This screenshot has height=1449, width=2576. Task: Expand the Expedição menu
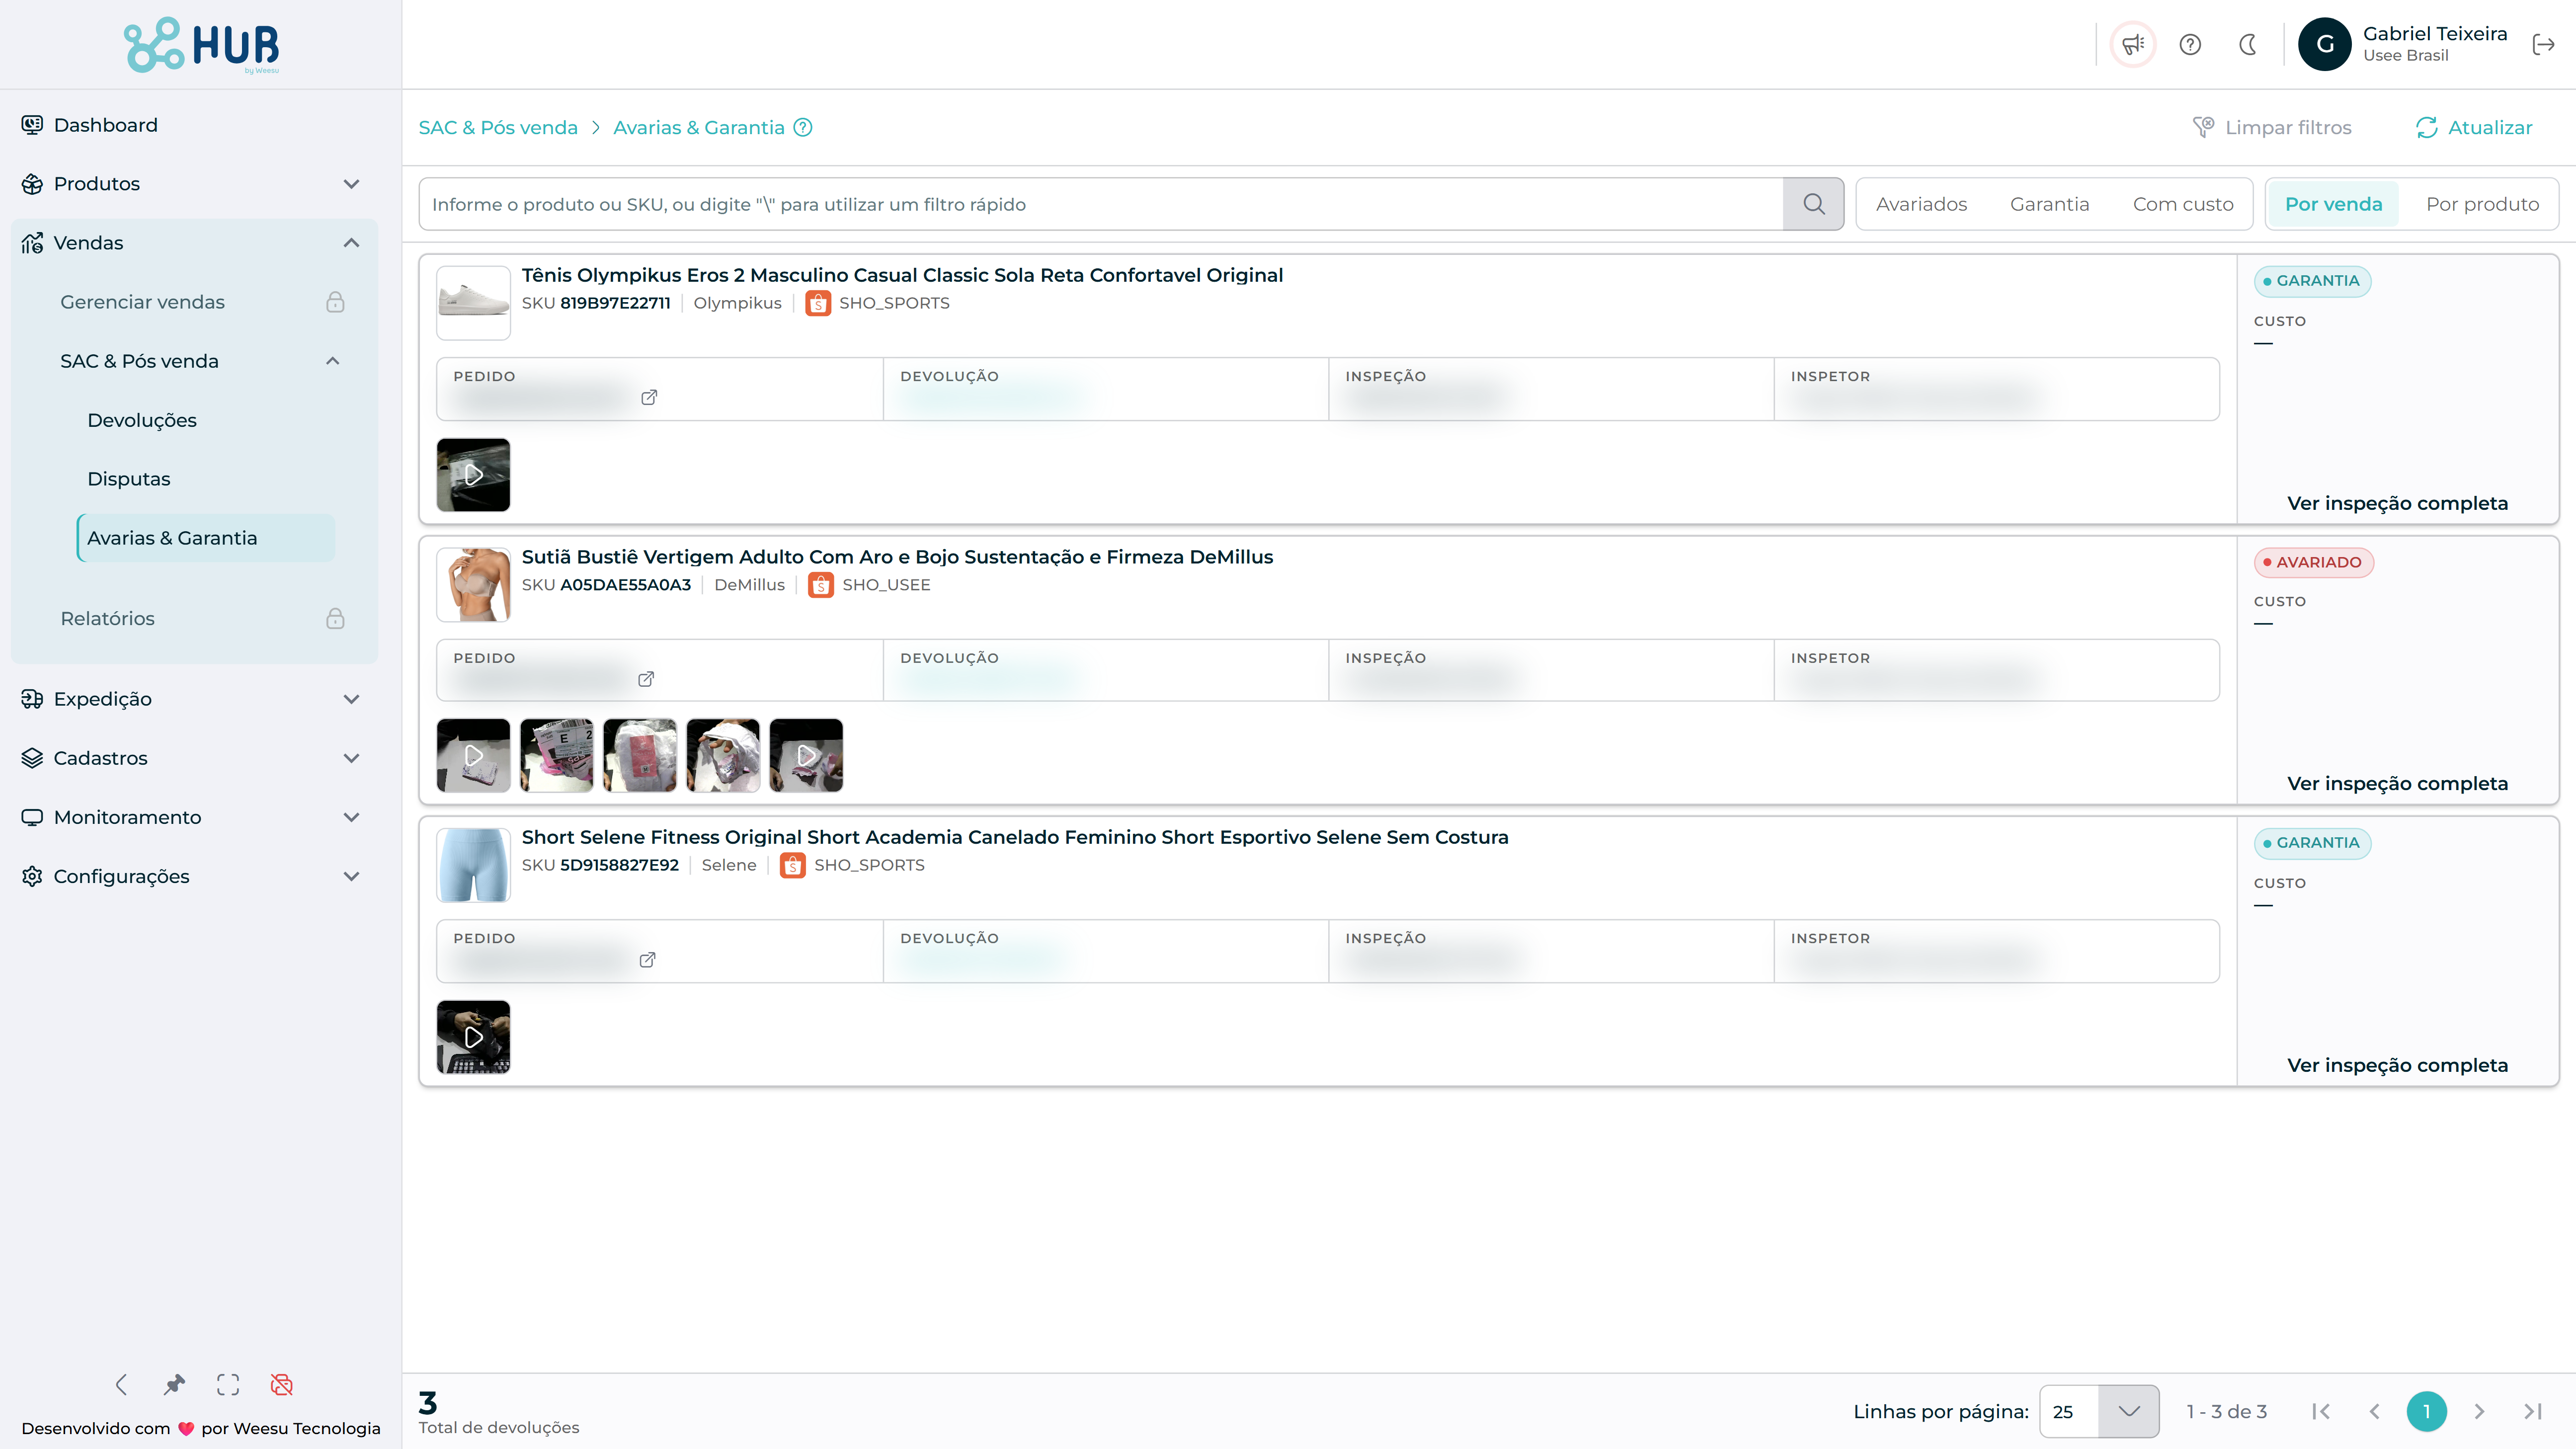pos(194,699)
